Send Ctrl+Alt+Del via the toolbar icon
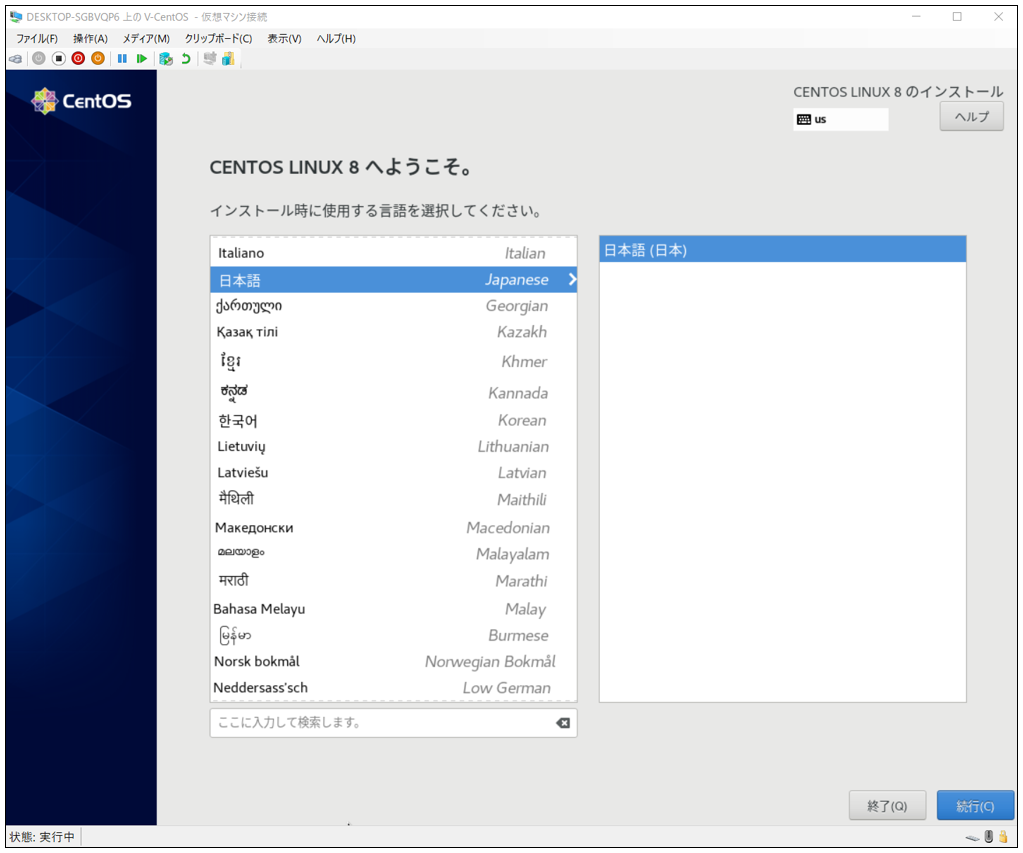The height and width of the screenshot is (853, 1023). pos(15,59)
